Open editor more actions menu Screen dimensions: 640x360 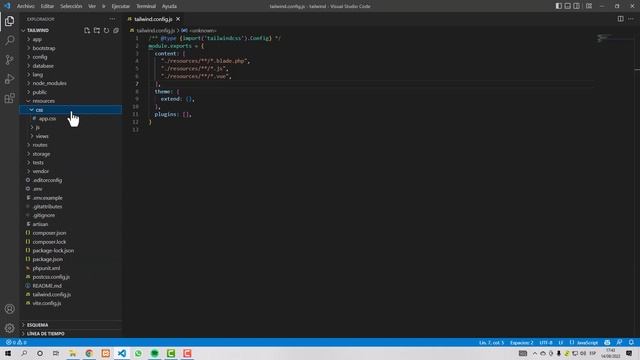point(631,19)
